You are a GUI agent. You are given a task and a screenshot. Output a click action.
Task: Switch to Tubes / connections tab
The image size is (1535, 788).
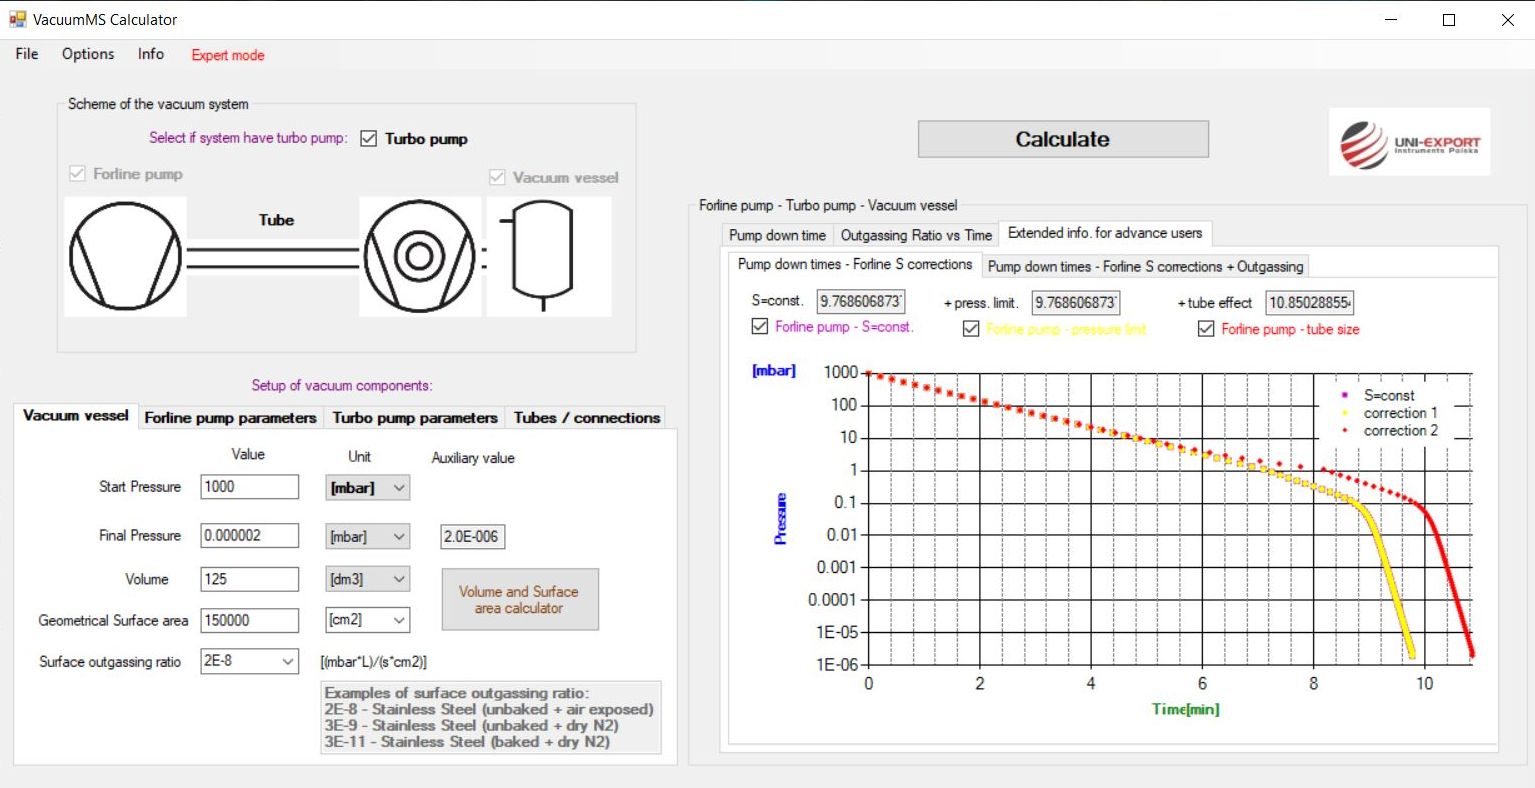[x=587, y=418]
